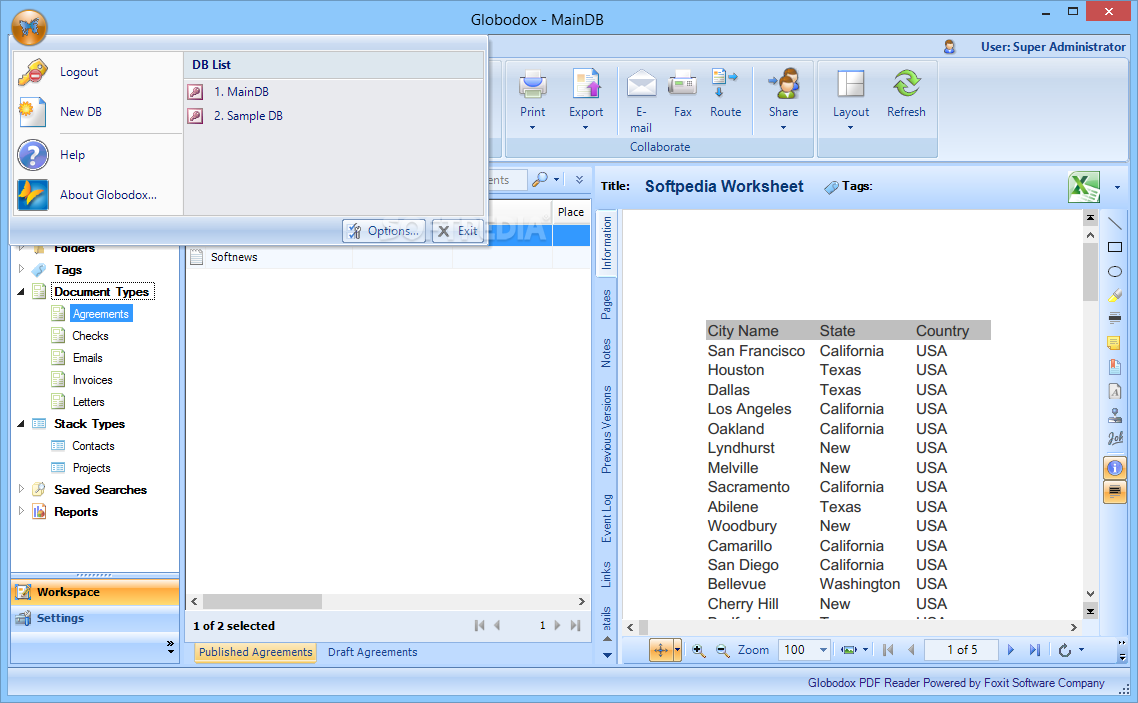Click the Excel file type icon
The width and height of the screenshot is (1138, 703).
click(1084, 187)
